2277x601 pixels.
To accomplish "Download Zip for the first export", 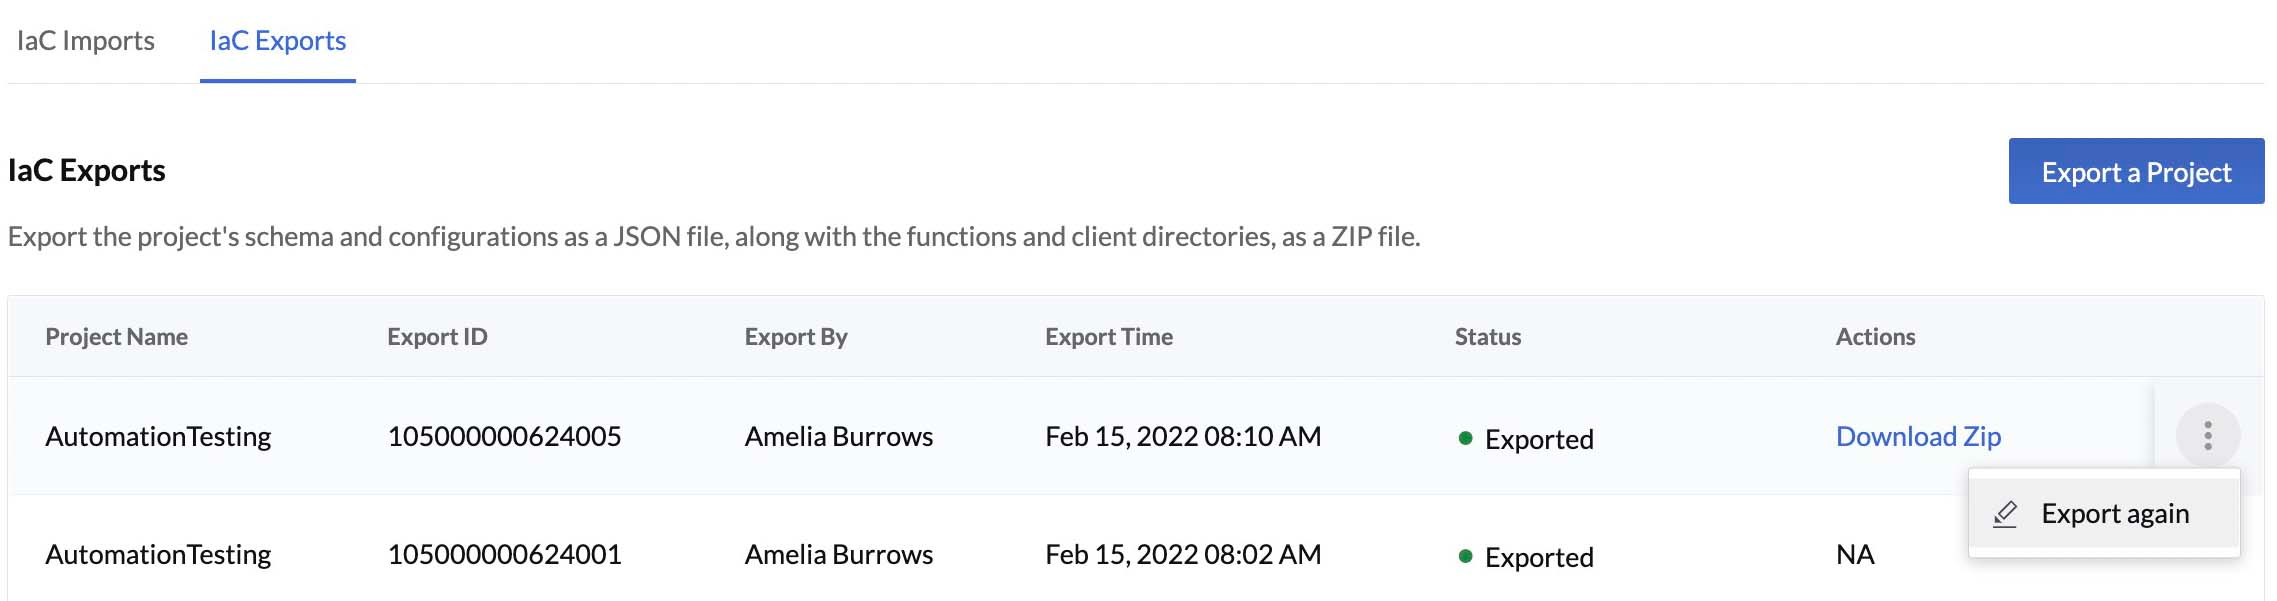I will (x=1918, y=436).
